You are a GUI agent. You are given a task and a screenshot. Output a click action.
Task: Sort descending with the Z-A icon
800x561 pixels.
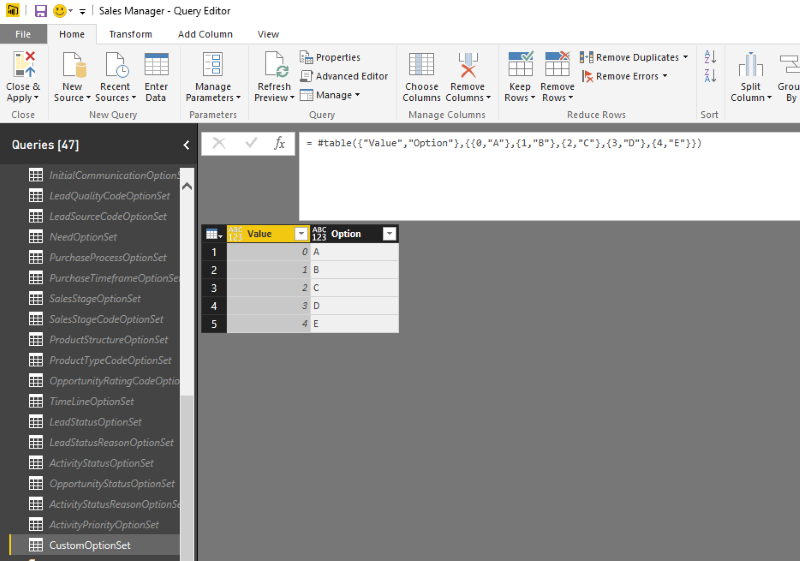coord(710,75)
